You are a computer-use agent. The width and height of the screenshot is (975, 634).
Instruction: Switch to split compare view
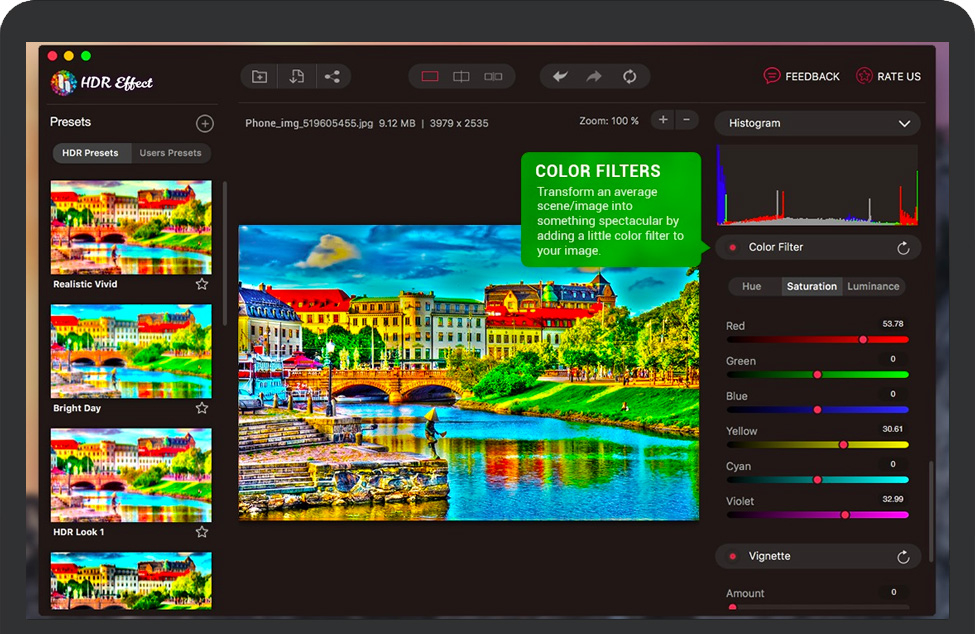[x=461, y=77]
